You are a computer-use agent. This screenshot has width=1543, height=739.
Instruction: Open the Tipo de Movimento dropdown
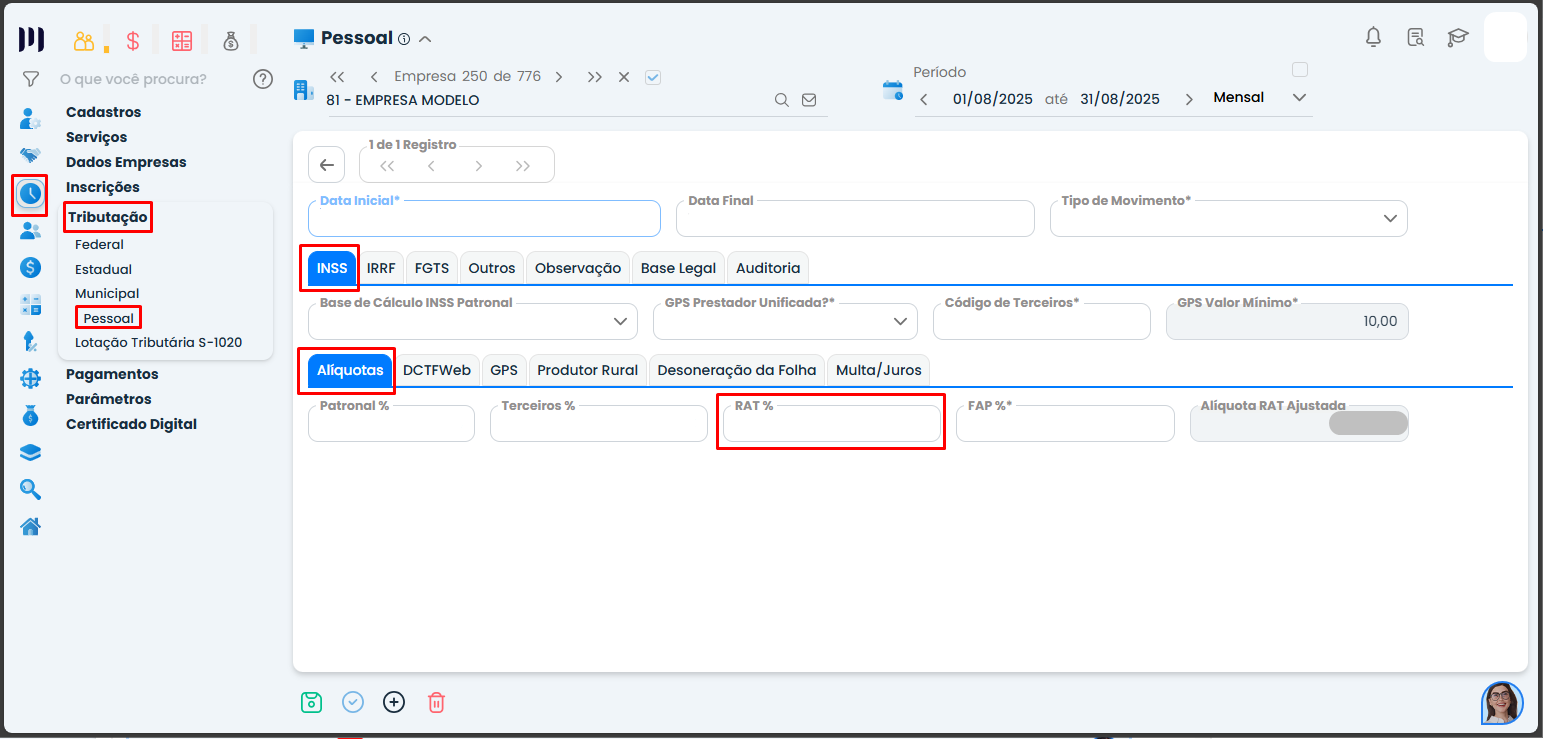tap(1389, 219)
